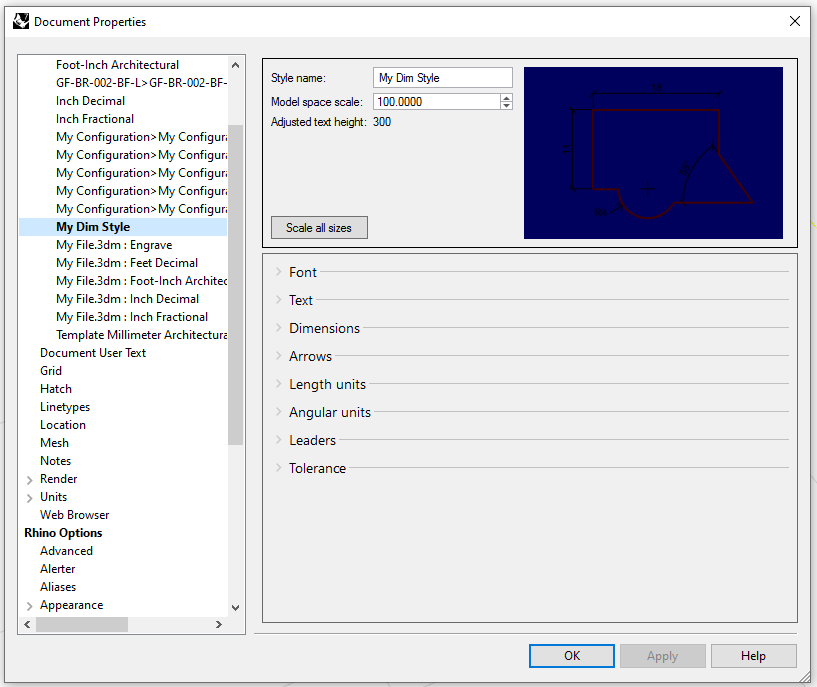Click the Help button
Screen dimensions: 817x687
click(753, 656)
